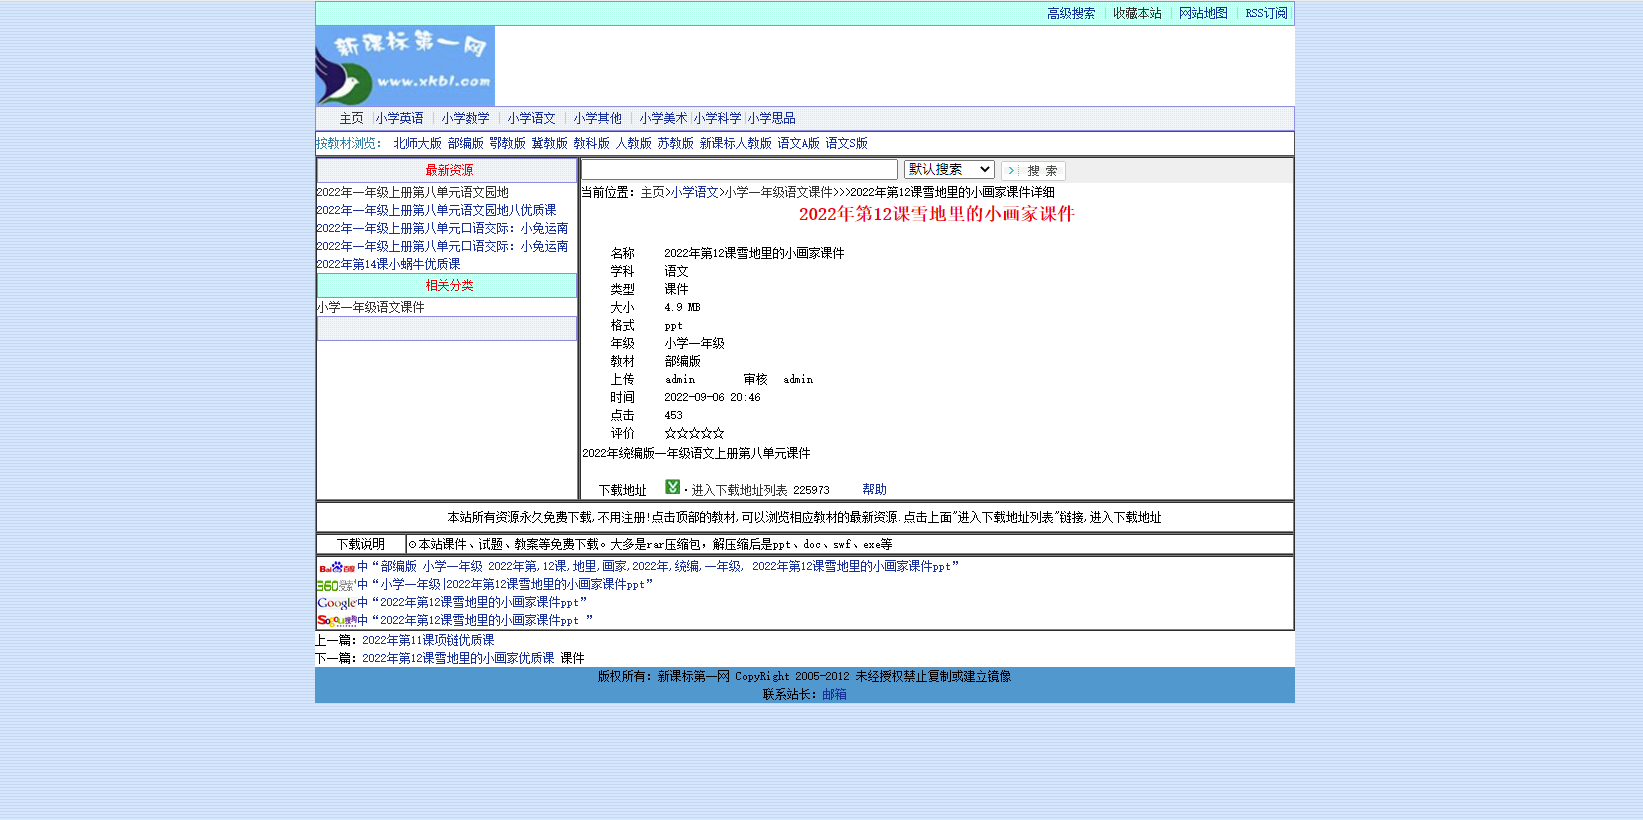The image size is (1643, 820).
Task: Click the Sogou search logo
Action: pyautogui.click(x=336, y=621)
